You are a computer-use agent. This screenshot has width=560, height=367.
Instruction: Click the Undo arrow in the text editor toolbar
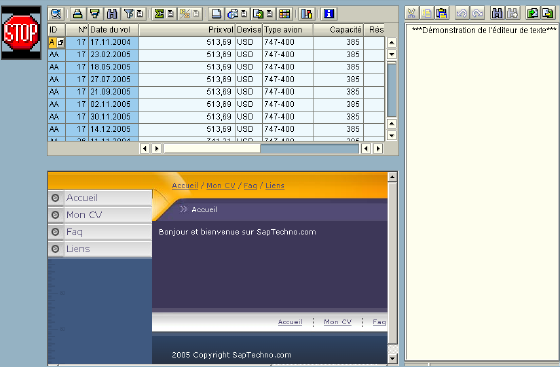462,14
